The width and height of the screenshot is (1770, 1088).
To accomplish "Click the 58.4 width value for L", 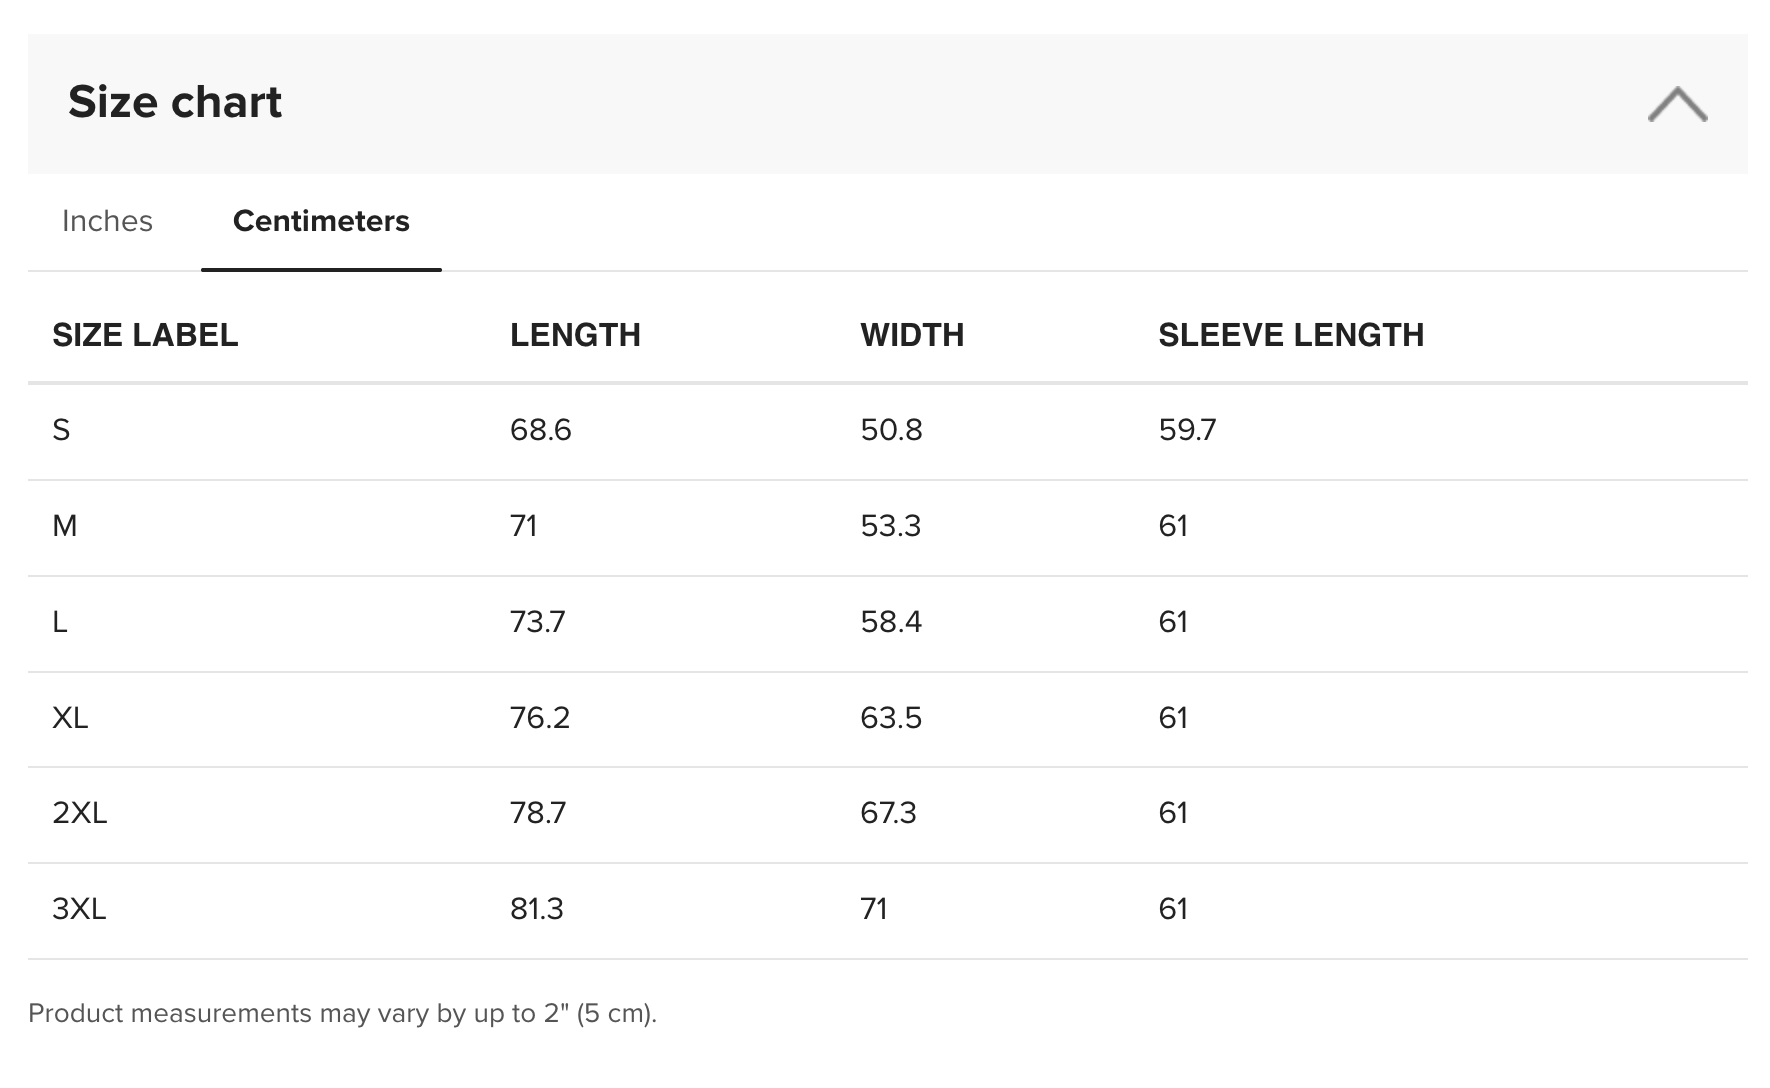I will click(891, 622).
